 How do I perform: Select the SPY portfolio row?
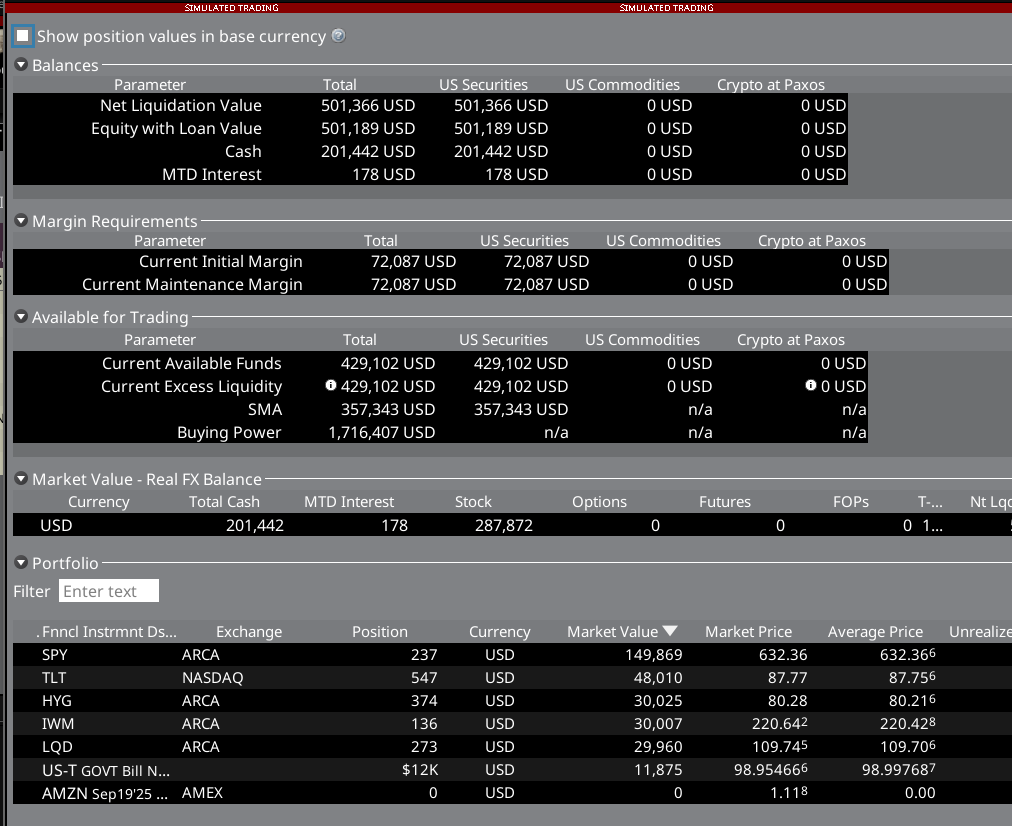pyautogui.click(x=512, y=654)
